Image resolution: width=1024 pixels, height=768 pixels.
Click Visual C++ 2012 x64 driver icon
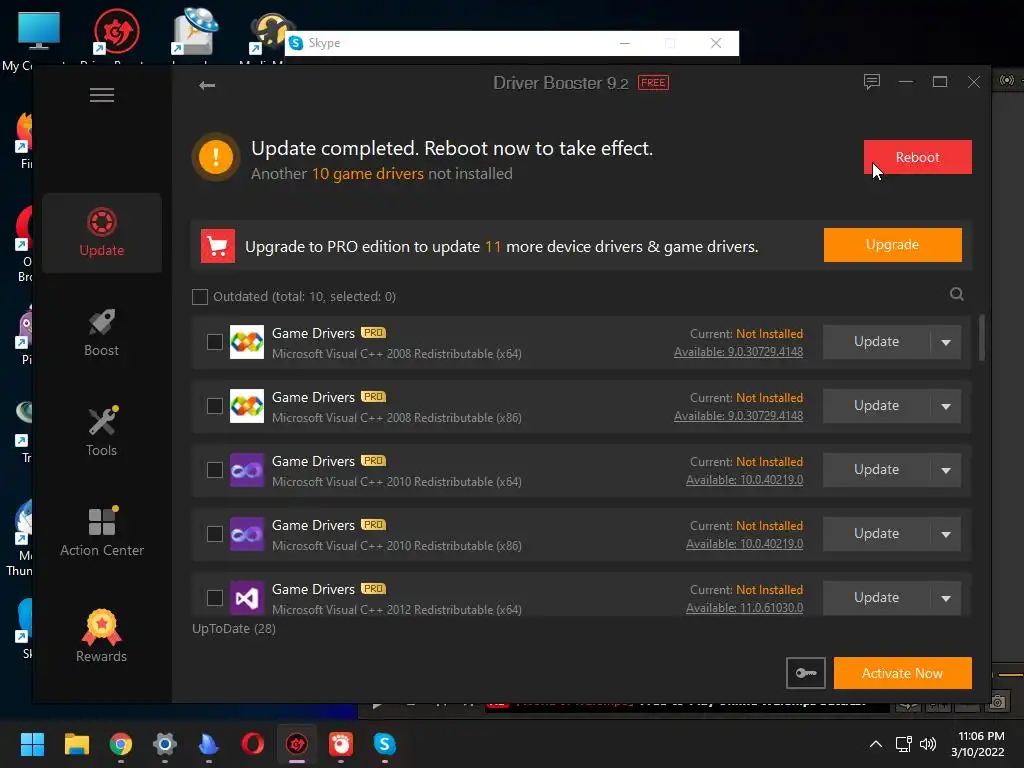pyautogui.click(x=247, y=598)
